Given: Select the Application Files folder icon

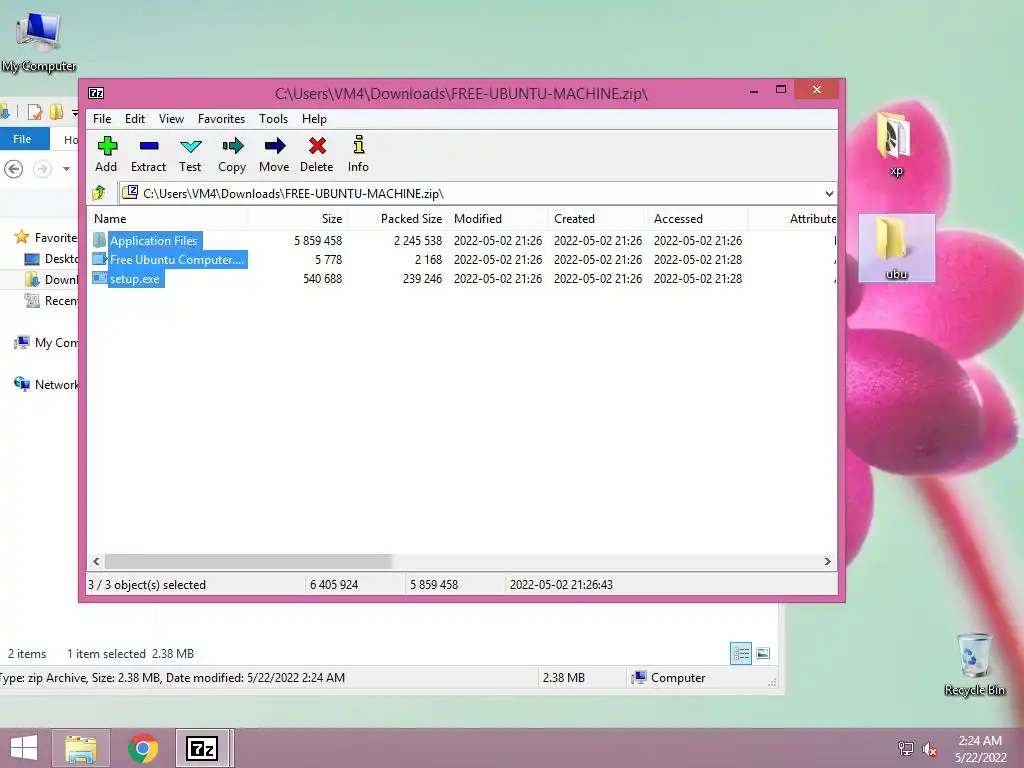Looking at the screenshot, I should (x=99, y=240).
